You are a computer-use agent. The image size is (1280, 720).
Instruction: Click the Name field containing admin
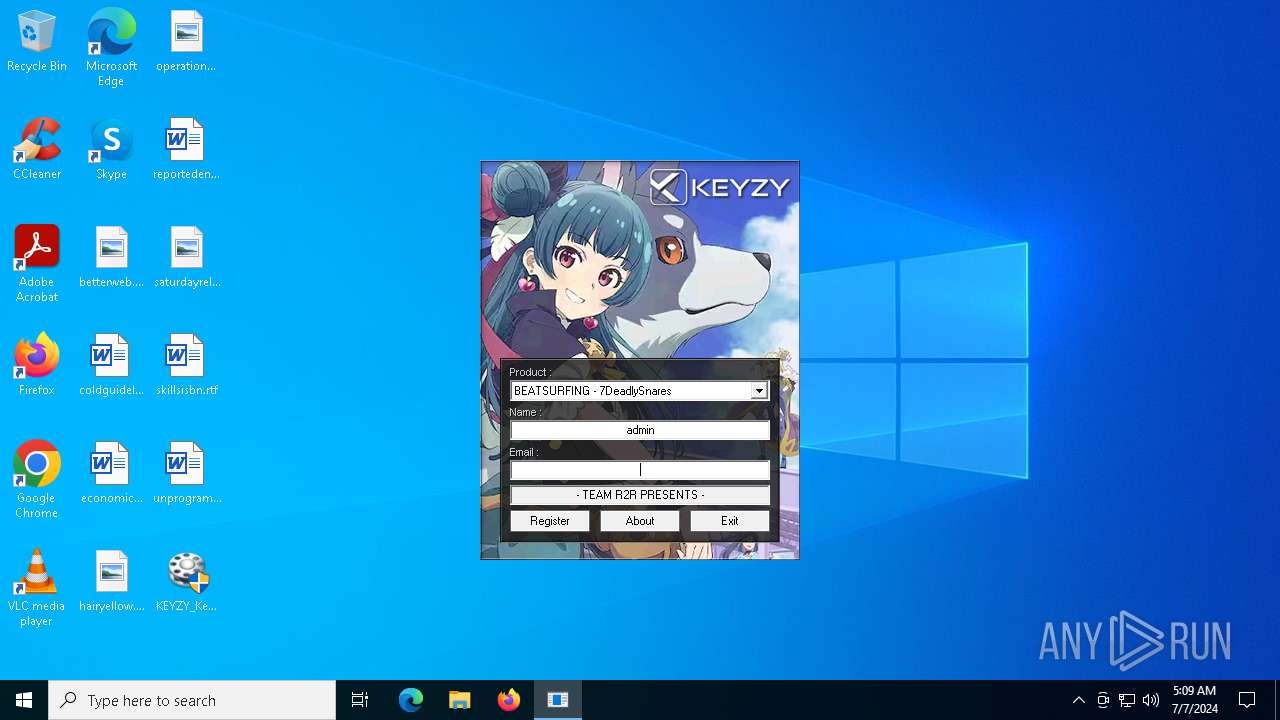tap(640, 430)
